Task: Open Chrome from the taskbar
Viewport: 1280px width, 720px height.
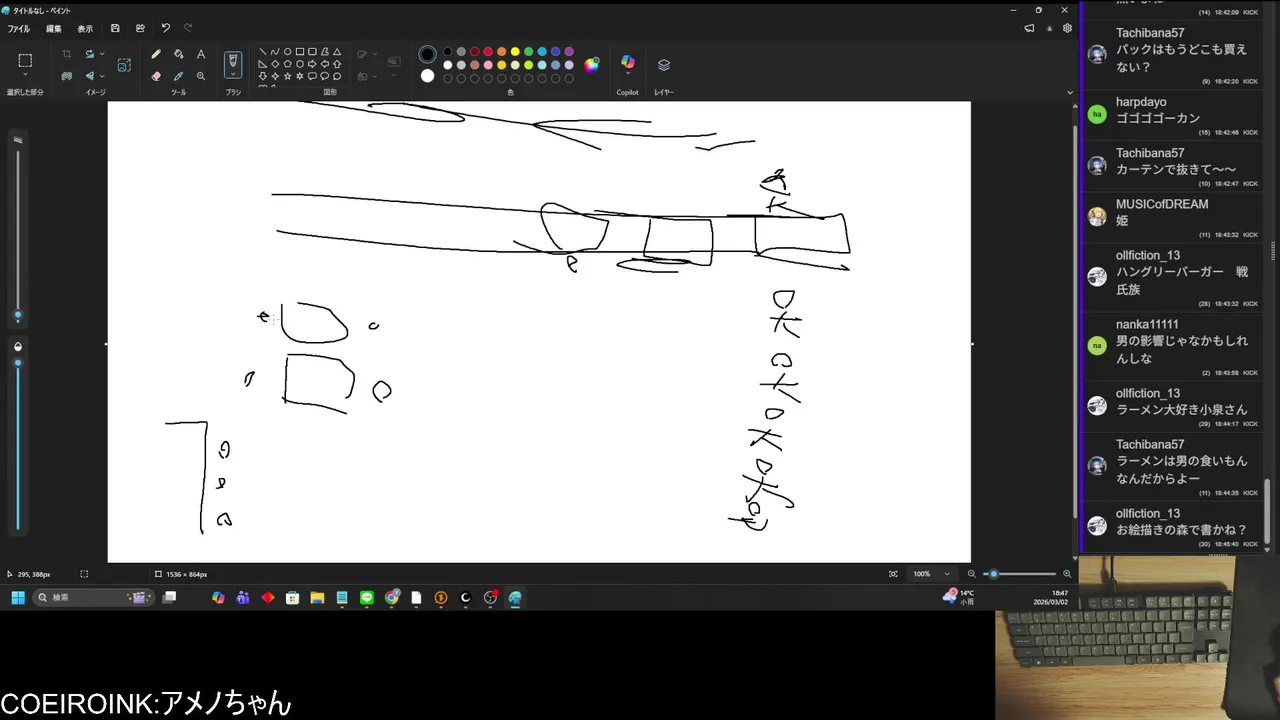Action: (392, 598)
